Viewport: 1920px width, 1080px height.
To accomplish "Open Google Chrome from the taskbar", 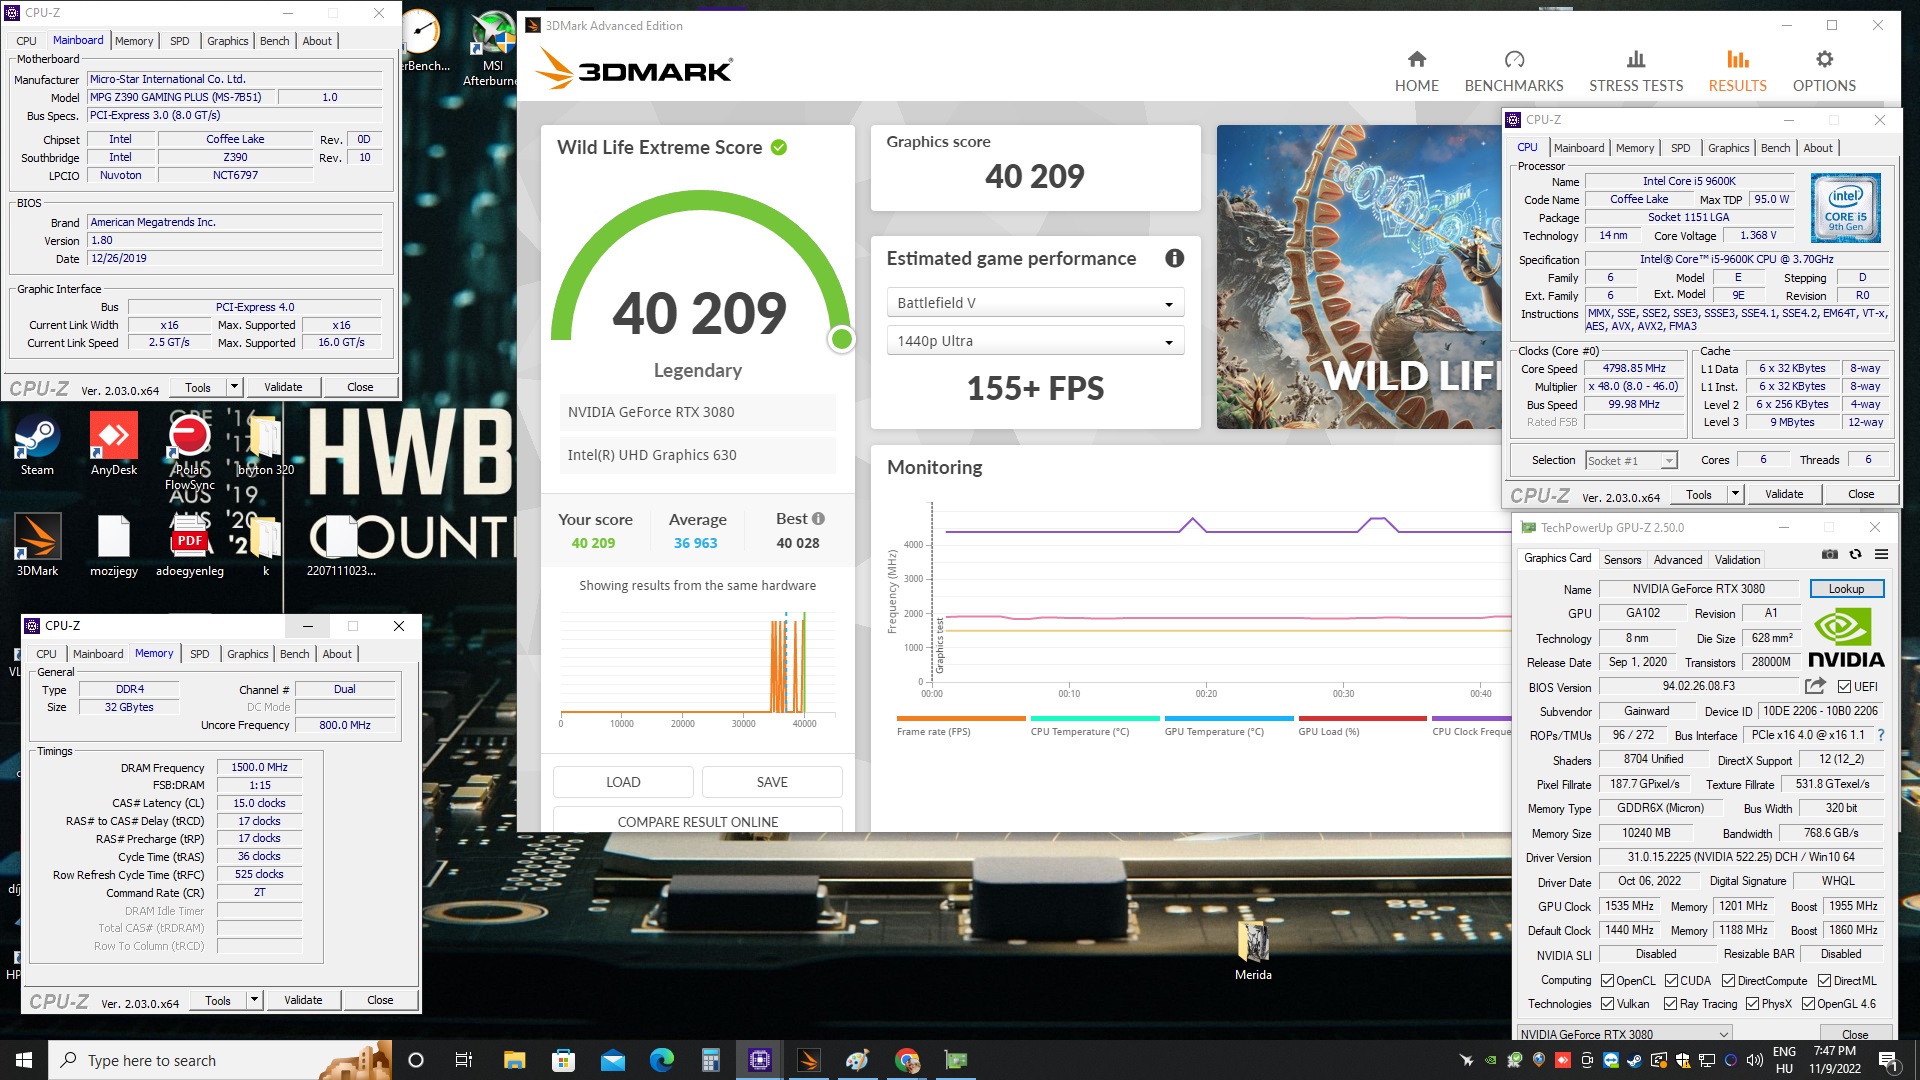I will click(907, 1060).
